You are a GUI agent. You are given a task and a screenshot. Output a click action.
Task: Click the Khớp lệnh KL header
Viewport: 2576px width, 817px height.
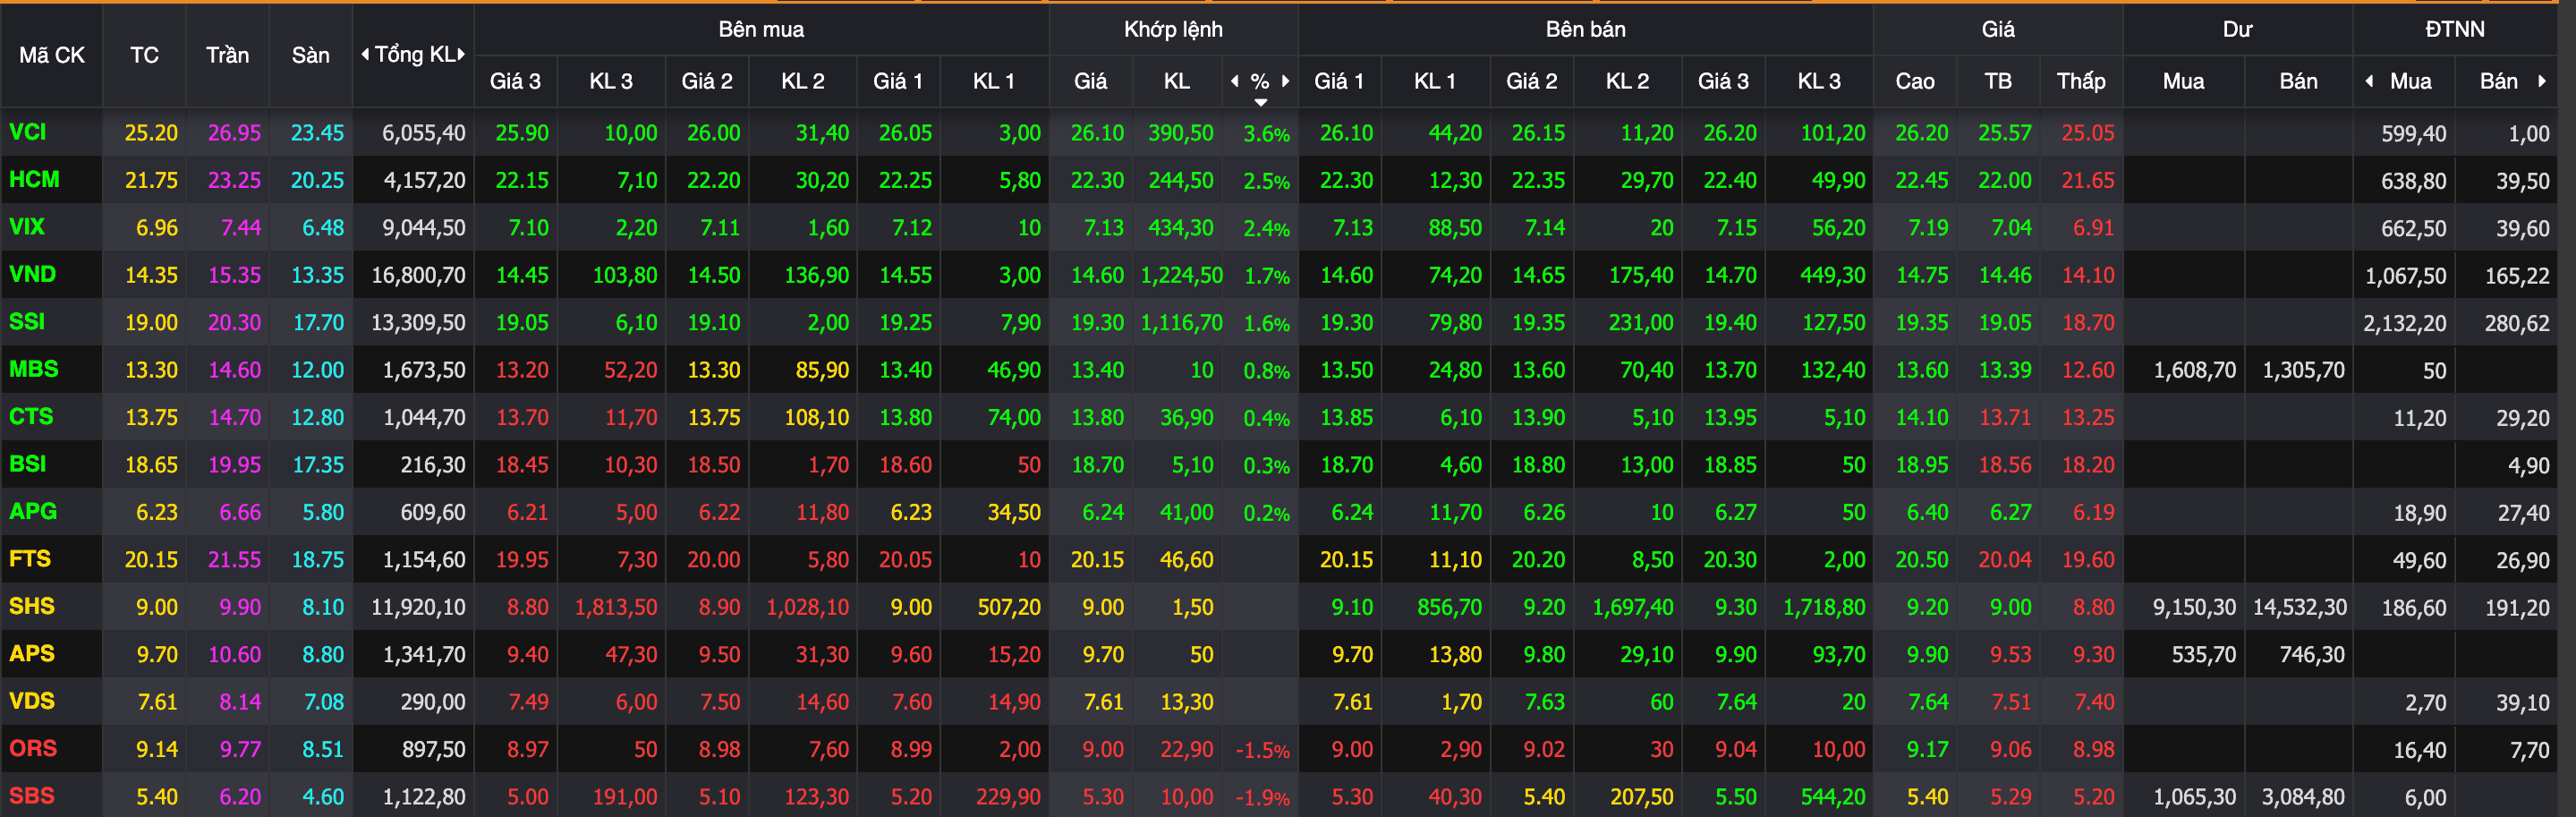pyautogui.click(x=1177, y=81)
